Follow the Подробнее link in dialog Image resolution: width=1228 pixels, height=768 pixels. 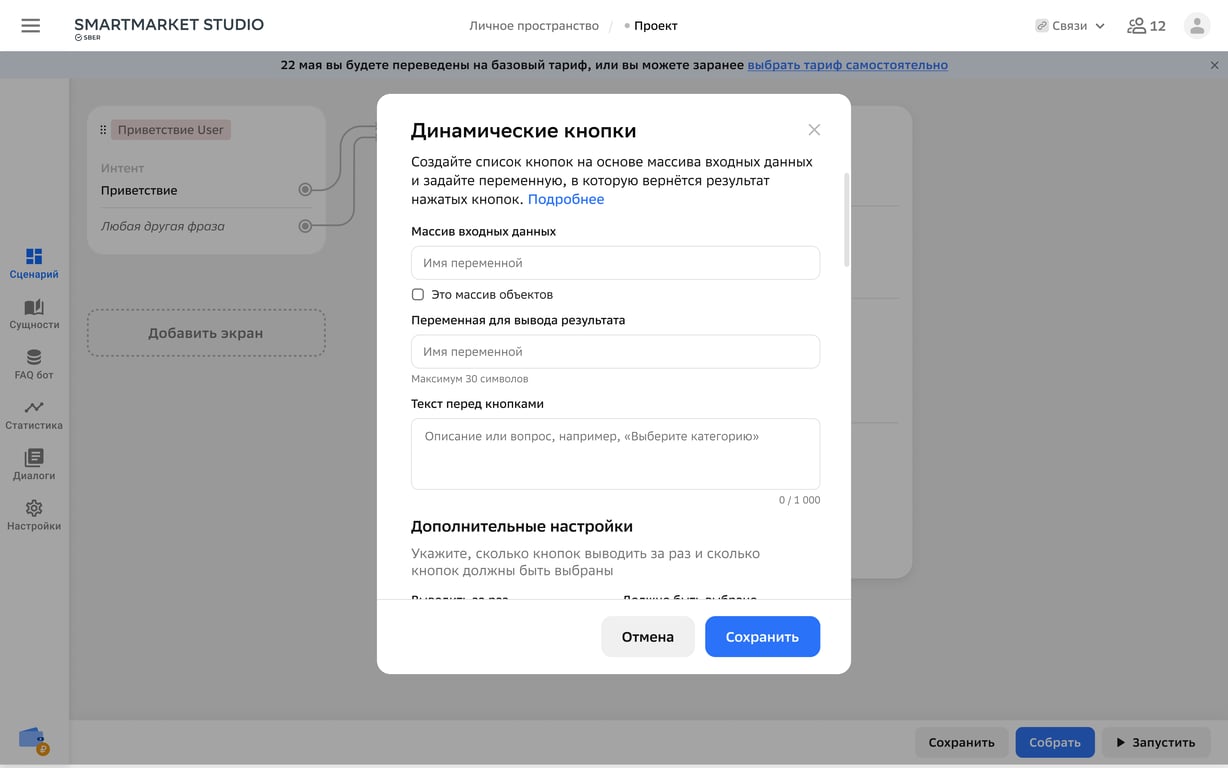(x=566, y=199)
